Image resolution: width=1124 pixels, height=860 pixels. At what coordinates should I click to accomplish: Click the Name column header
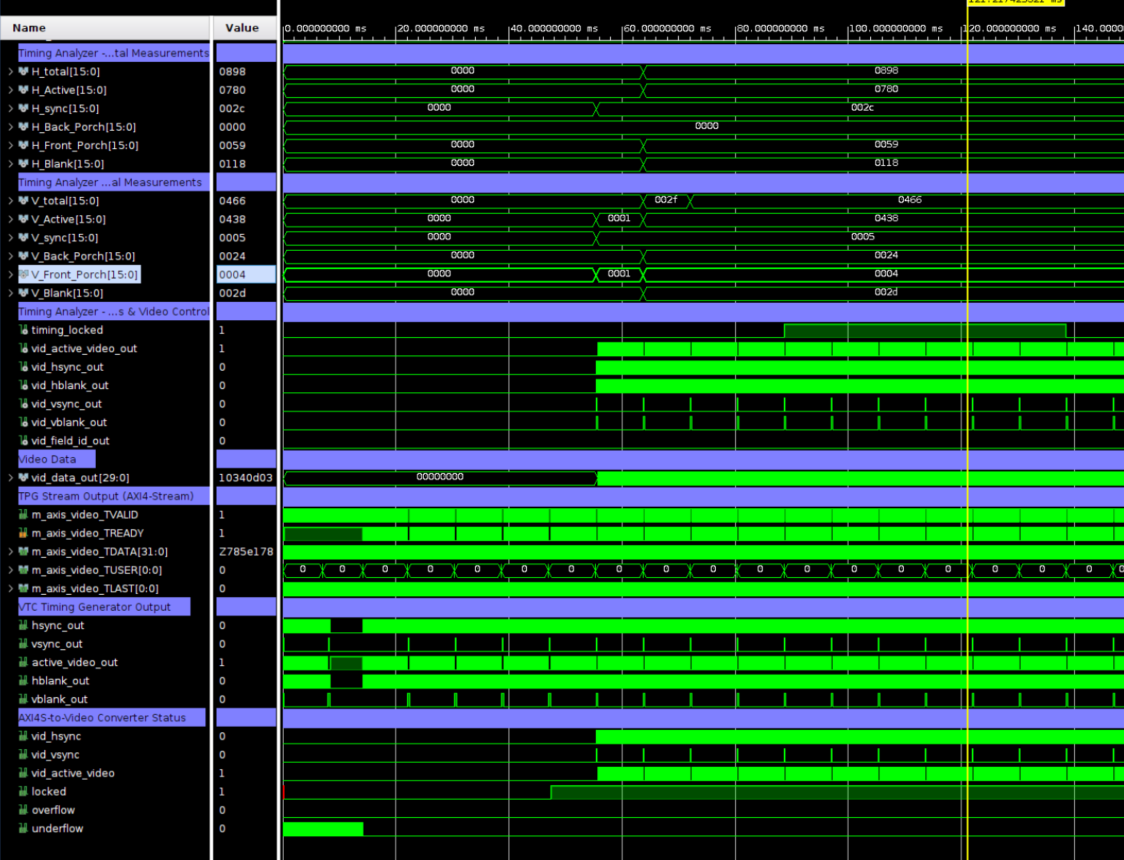tap(105, 28)
